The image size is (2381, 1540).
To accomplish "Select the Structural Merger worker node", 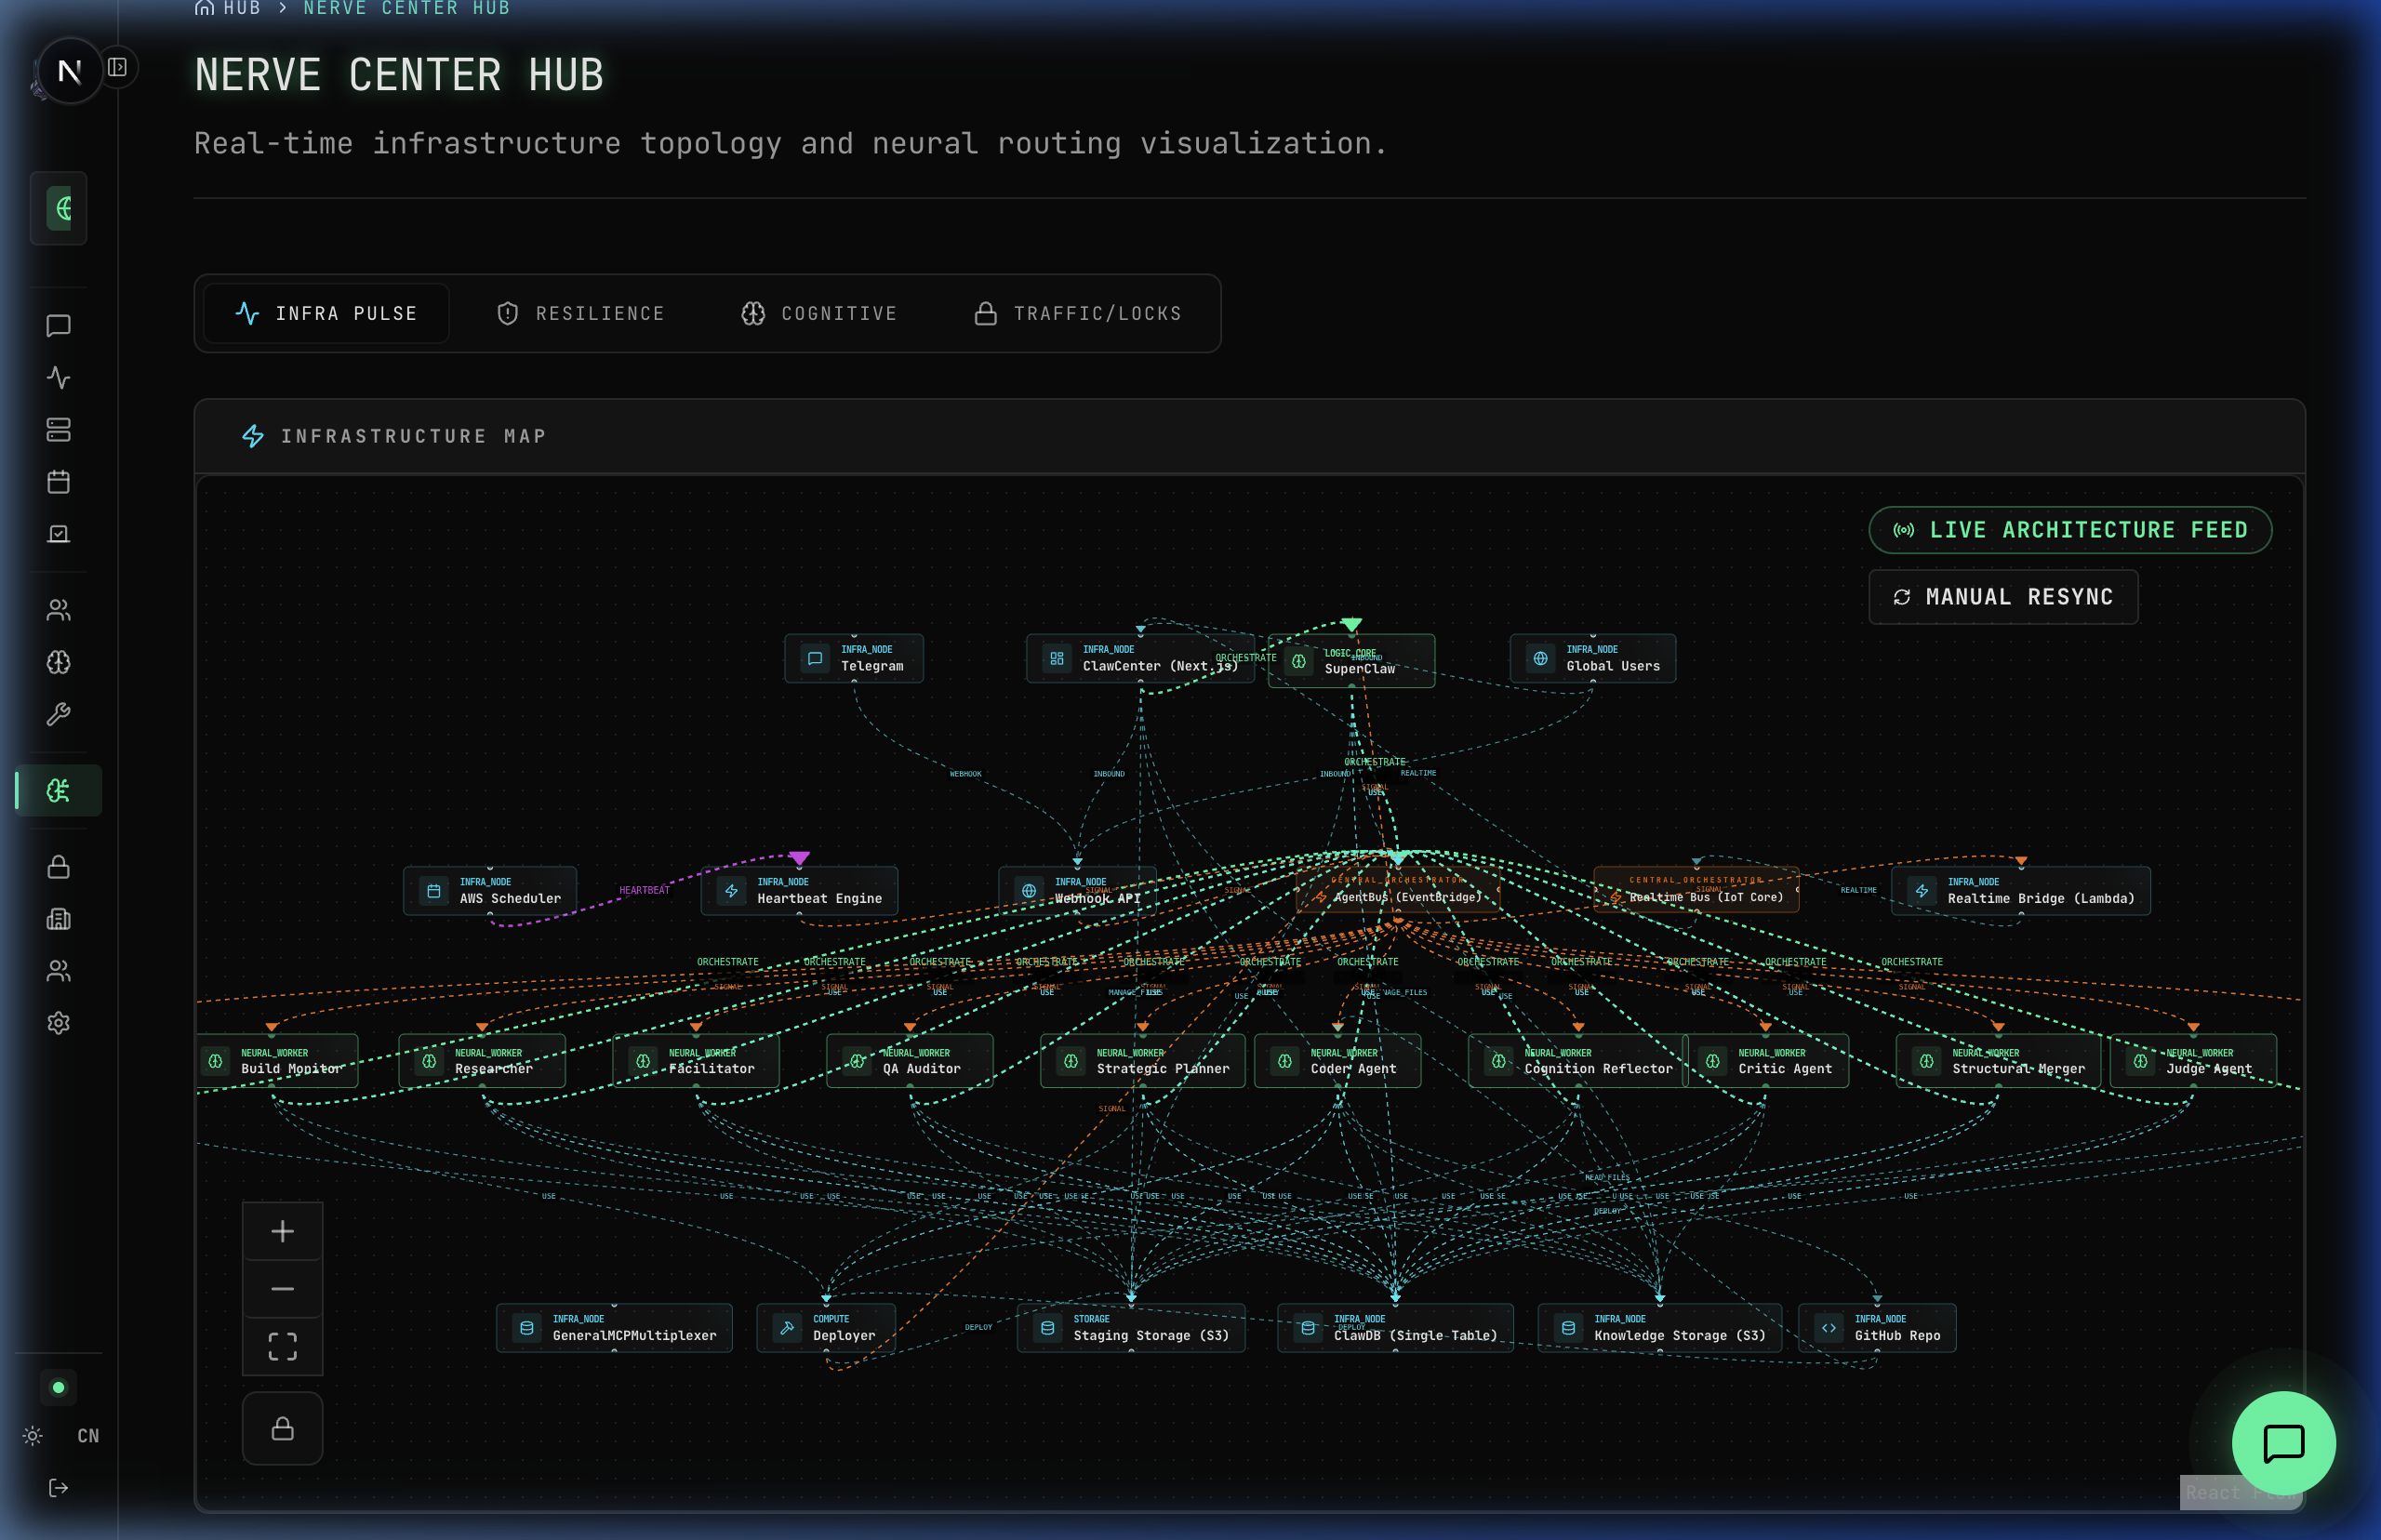I will pos(1998,1061).
